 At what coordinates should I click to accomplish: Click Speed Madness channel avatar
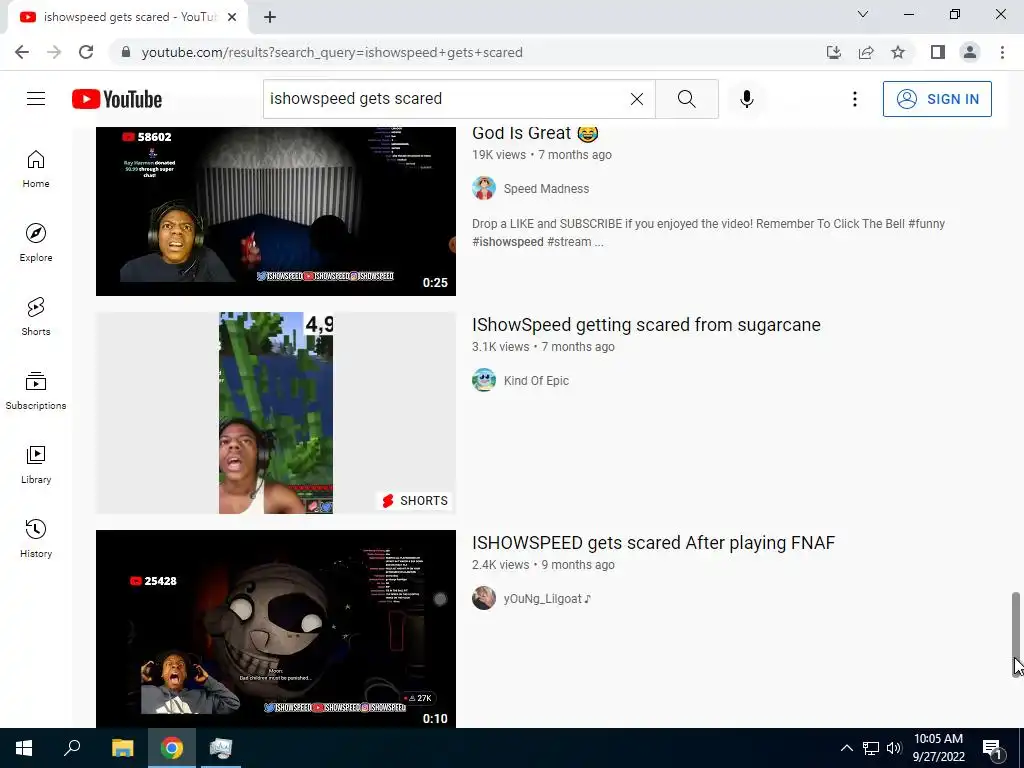point(484,188)
